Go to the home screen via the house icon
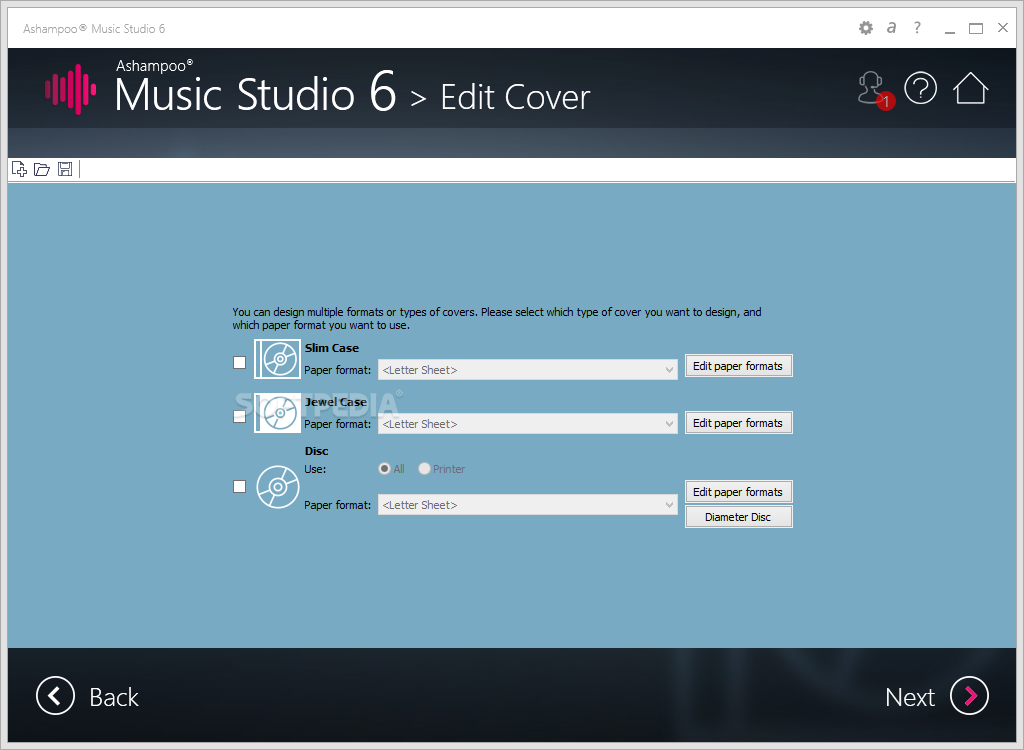This screenshot has height=750, width=1024. coord(970,88)
